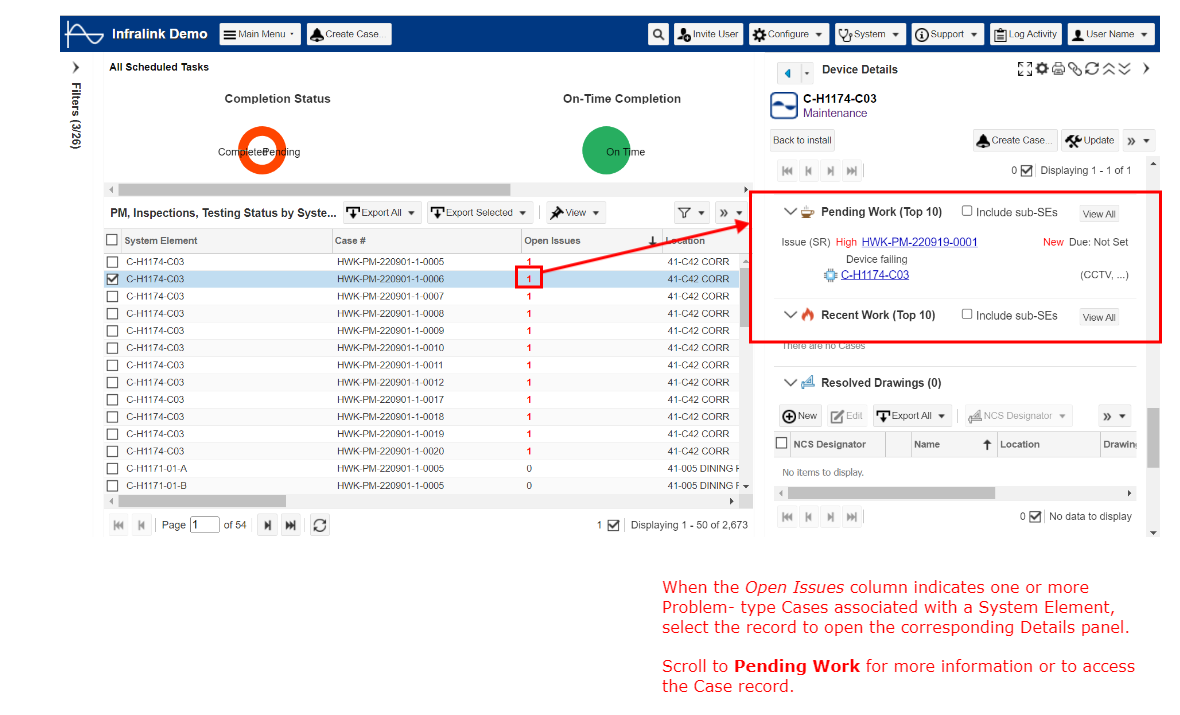
Task: Jump to last page in Resolved Drawings pager
Action: [852, 517]
